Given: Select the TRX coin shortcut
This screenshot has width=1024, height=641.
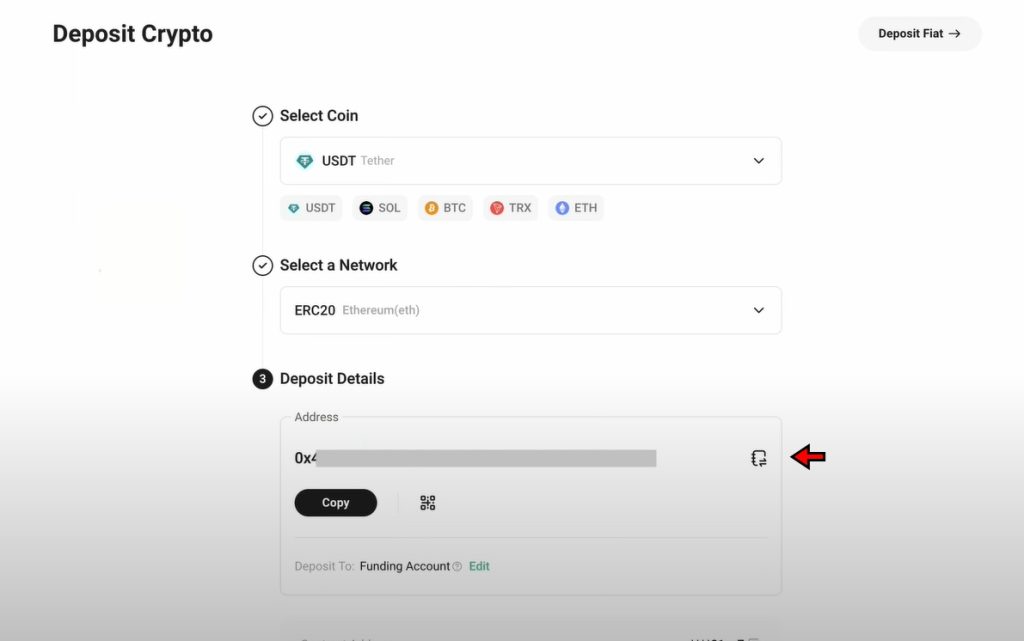Looking at the screenshot, I should (x=510, y=207).
